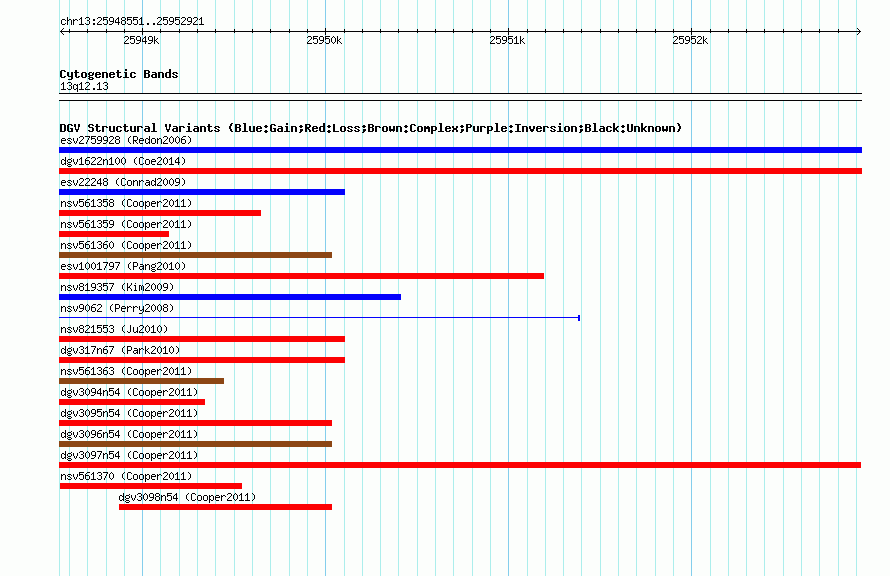Select the red esv1001797 loss bar
890x576 pixels.
pos(301,276)
